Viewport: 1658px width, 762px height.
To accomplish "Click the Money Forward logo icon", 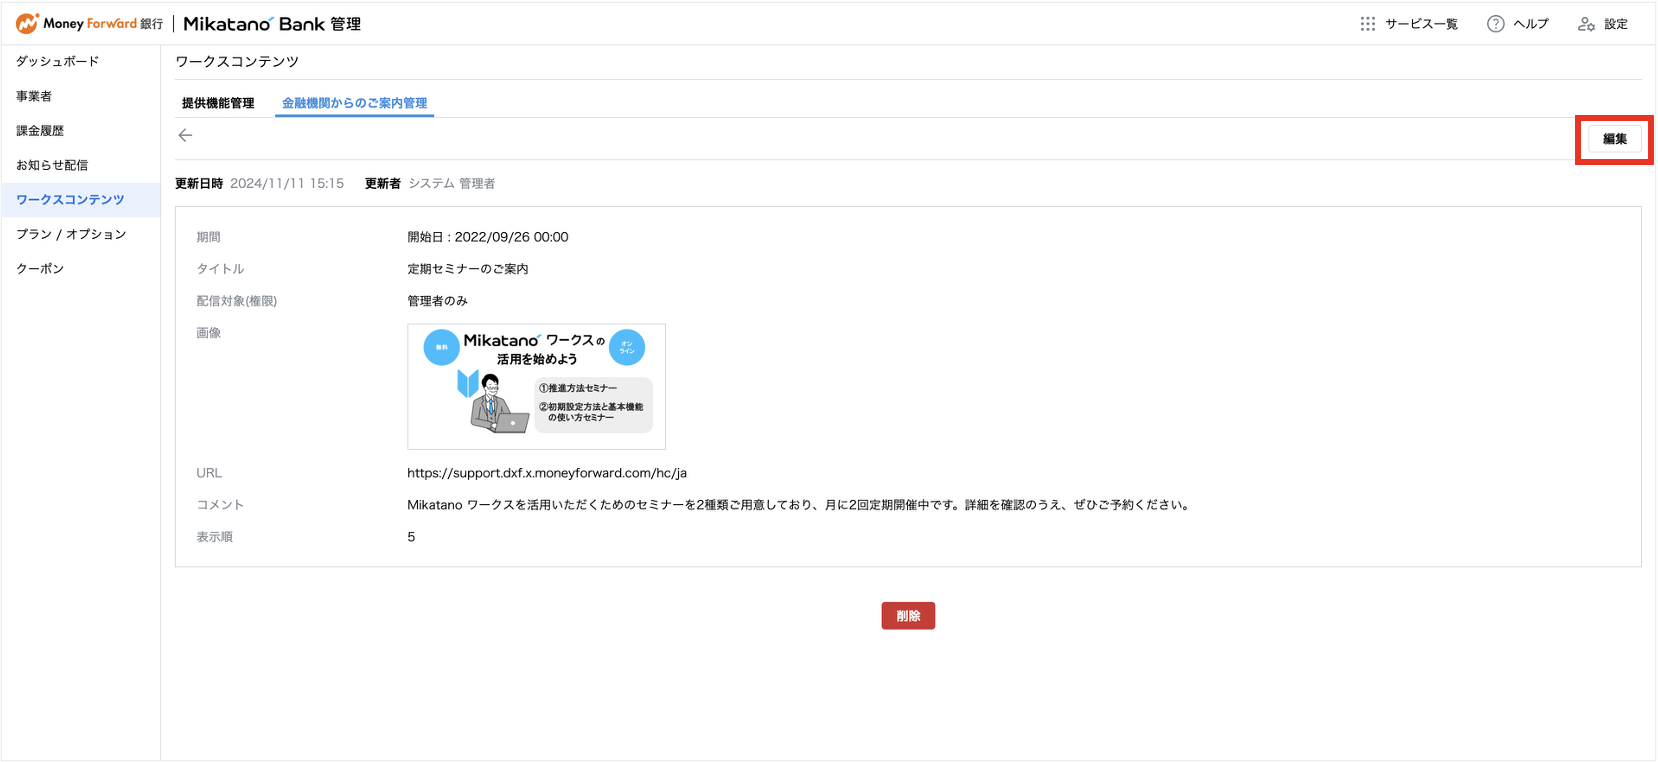I will click(x=27, y=23).
